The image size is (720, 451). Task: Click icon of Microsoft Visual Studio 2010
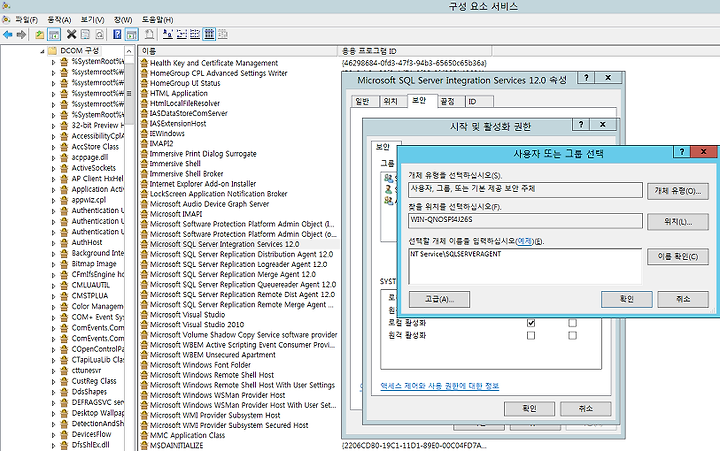coord(145,325)
